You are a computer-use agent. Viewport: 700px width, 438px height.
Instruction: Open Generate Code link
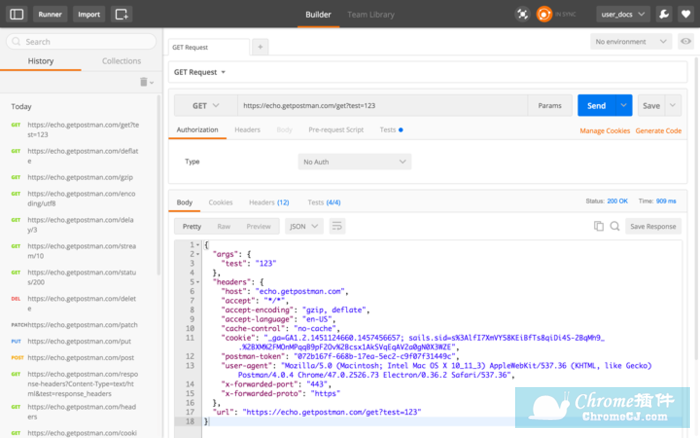click(658, 131)
